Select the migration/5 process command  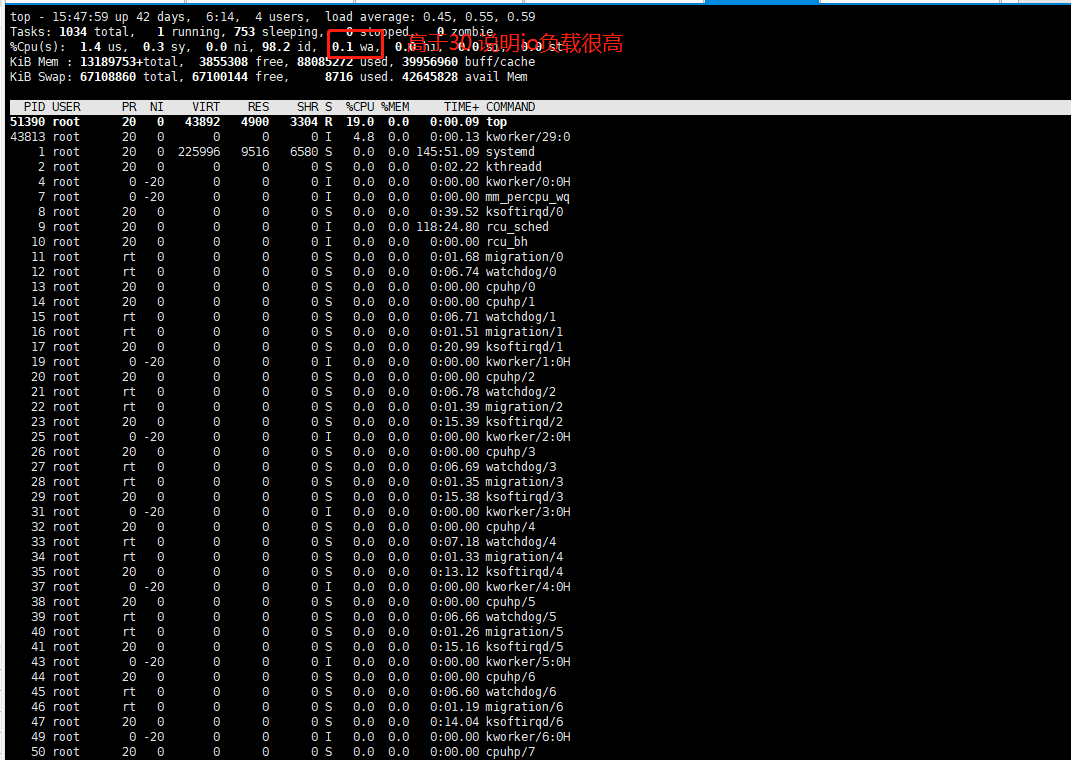(525, 633)
